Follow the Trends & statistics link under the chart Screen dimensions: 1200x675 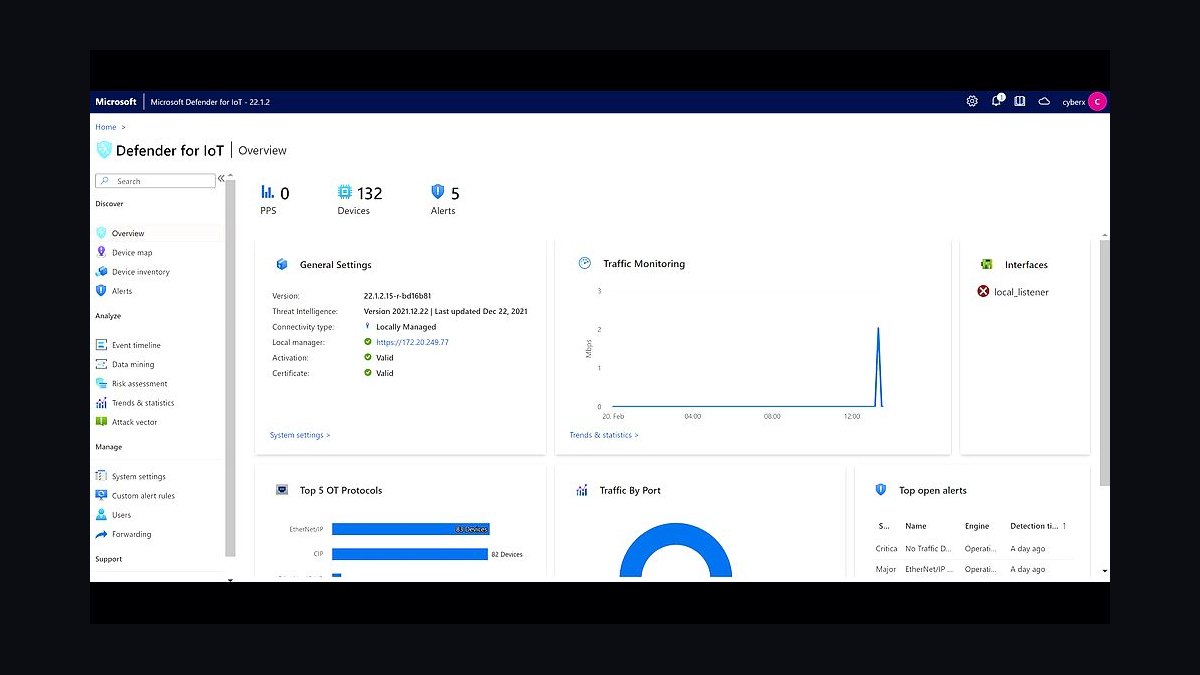click(604, 435)
